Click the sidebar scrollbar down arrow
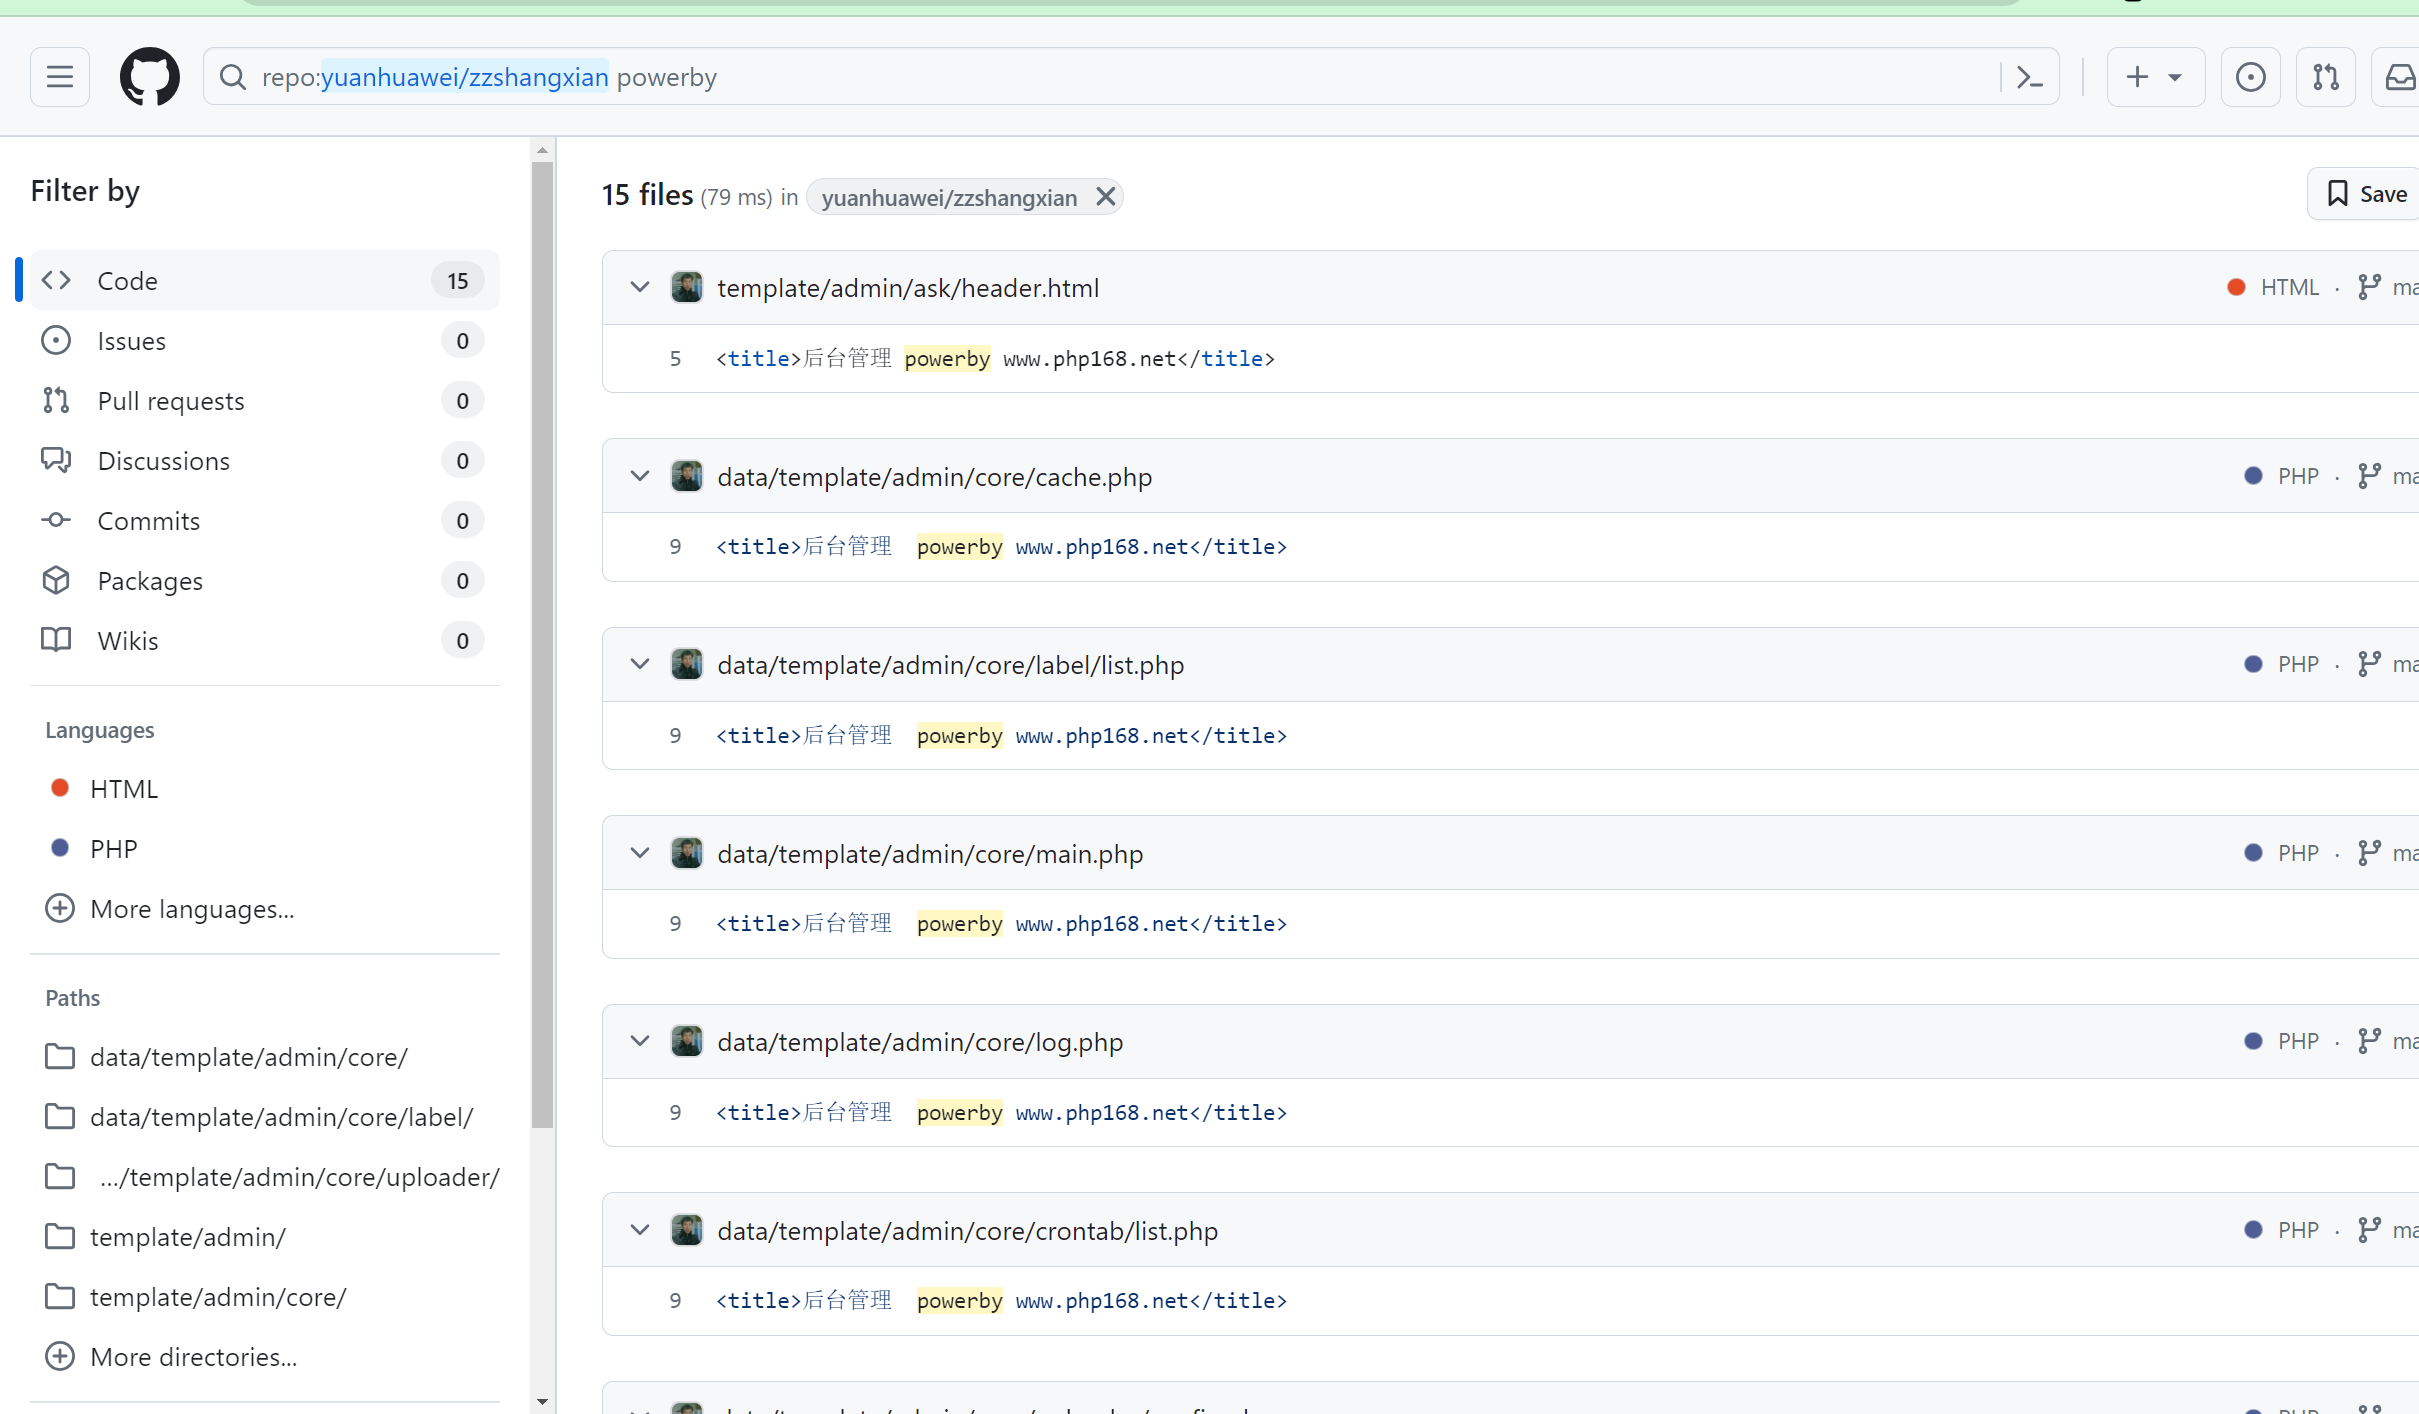 (x=542, y=1402)
